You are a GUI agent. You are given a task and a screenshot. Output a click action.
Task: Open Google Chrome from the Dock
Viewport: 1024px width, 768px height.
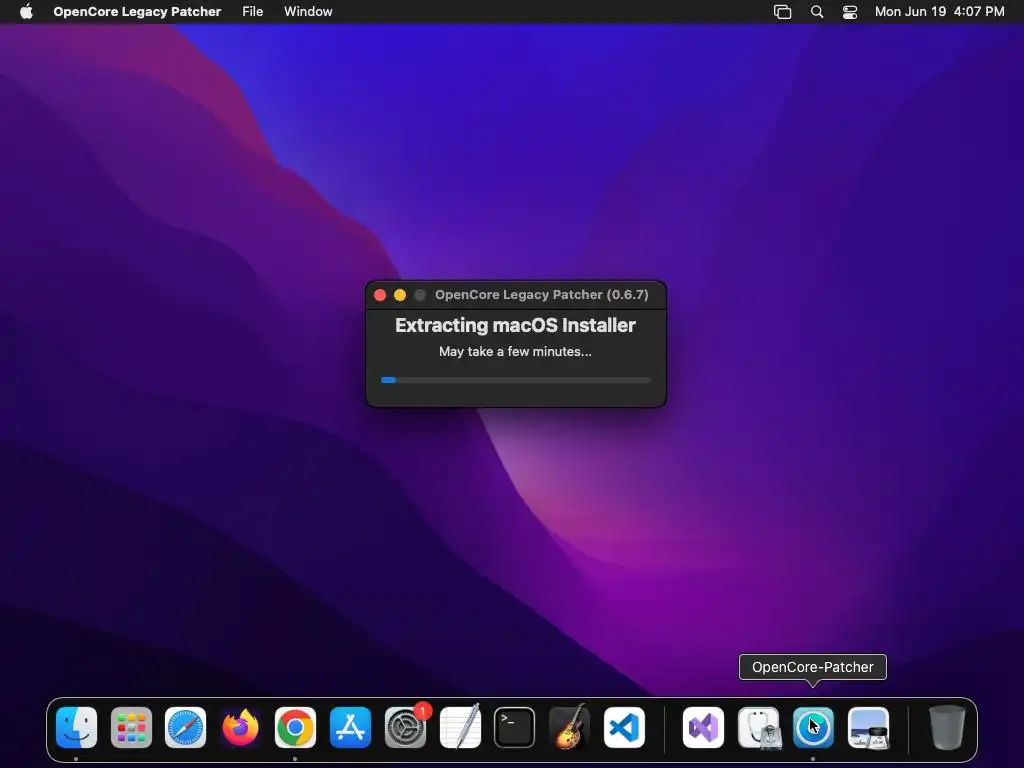click(x=295, y=727)
